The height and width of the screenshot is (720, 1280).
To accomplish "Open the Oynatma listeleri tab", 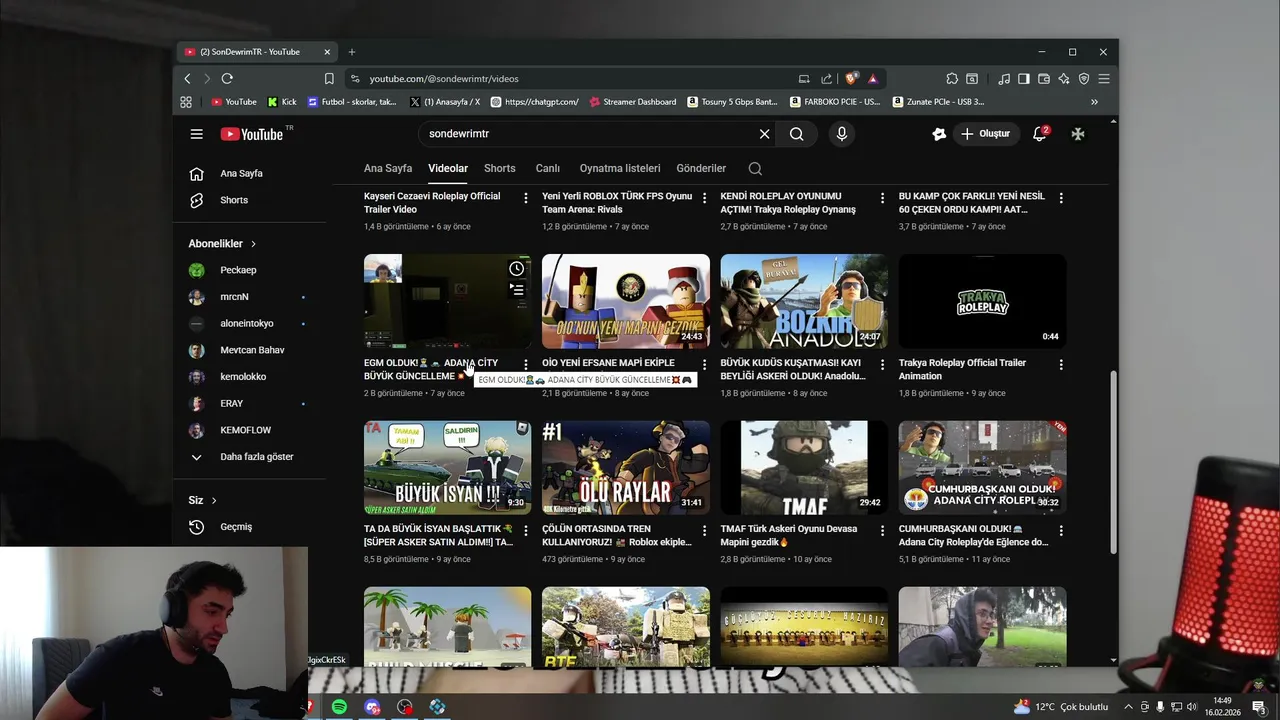I will (x=620, y=169).
